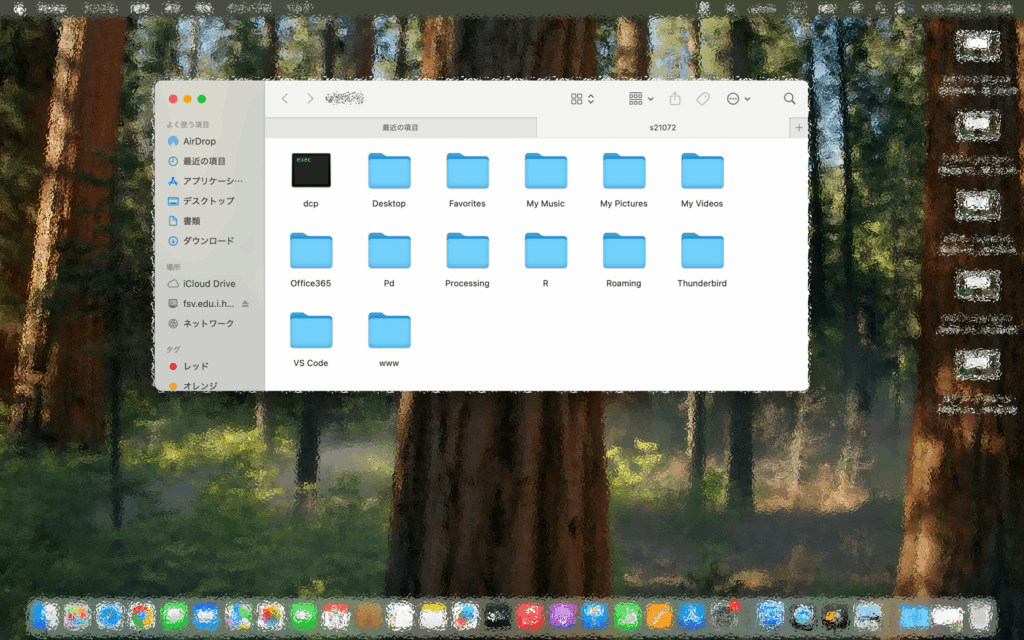Open the Share toolbar icon
Image resolution: width=1024 pixels, height=640 pixels.
[675, 99]
